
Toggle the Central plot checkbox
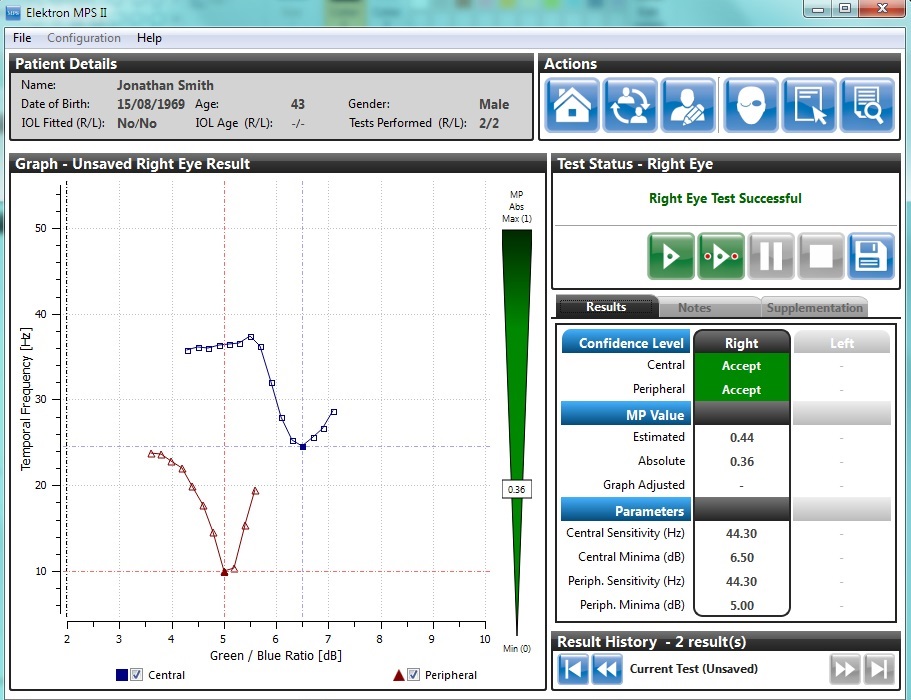pyautogui.click(x=136, y=675)
